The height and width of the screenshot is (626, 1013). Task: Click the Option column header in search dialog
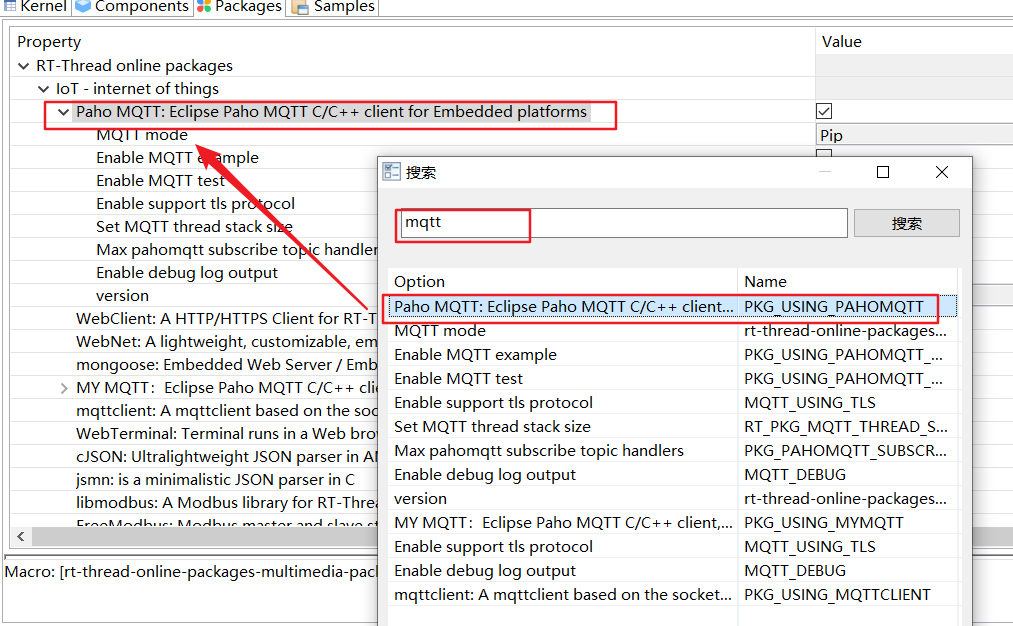point(419,282)
